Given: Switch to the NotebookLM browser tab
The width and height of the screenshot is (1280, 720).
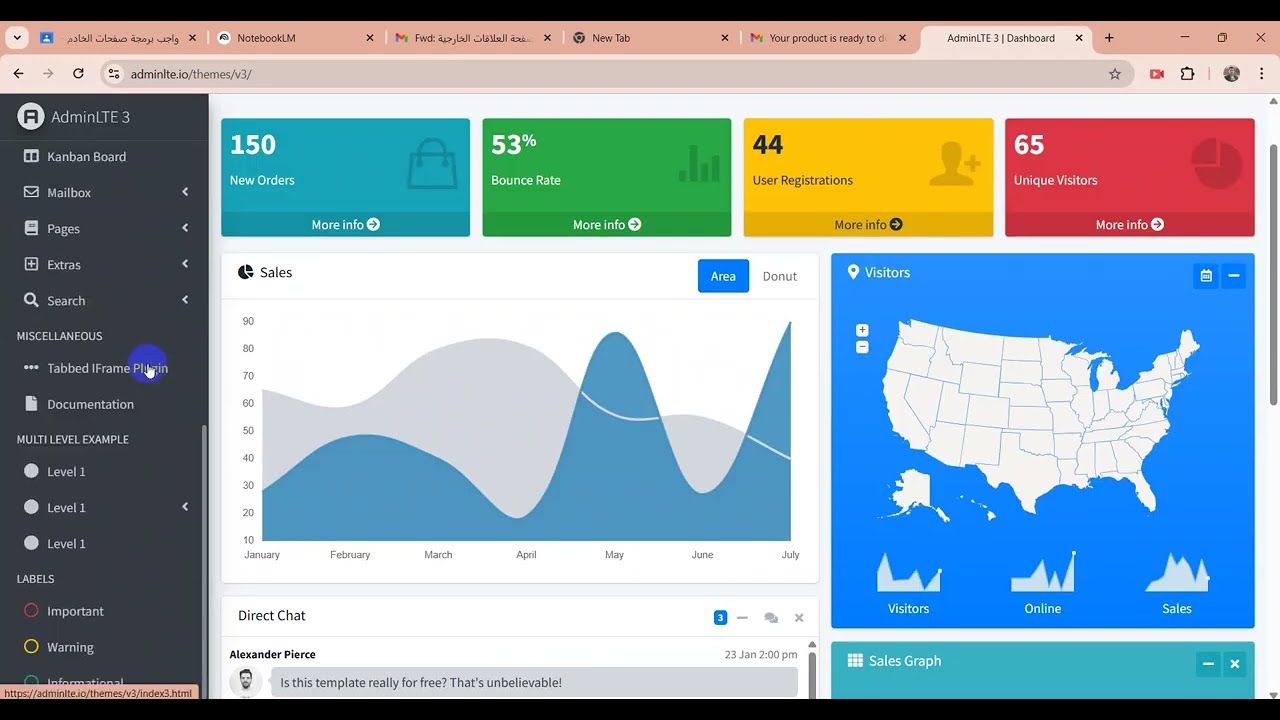Looking at the screenshot, I should tap(297, 38).
